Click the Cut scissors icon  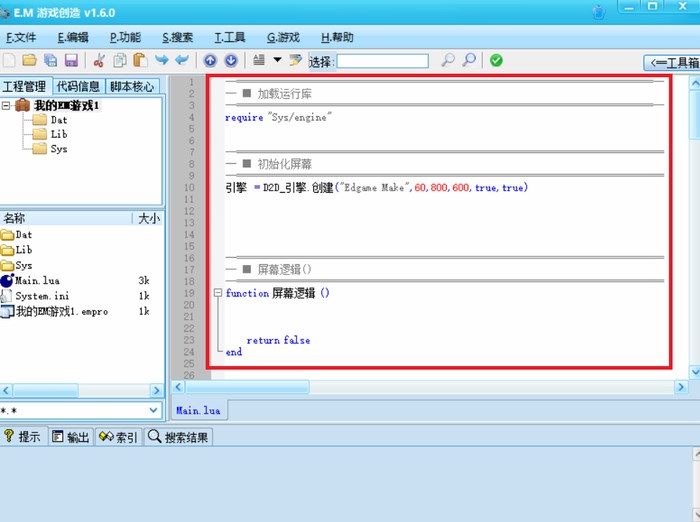[x=99, y=60]
